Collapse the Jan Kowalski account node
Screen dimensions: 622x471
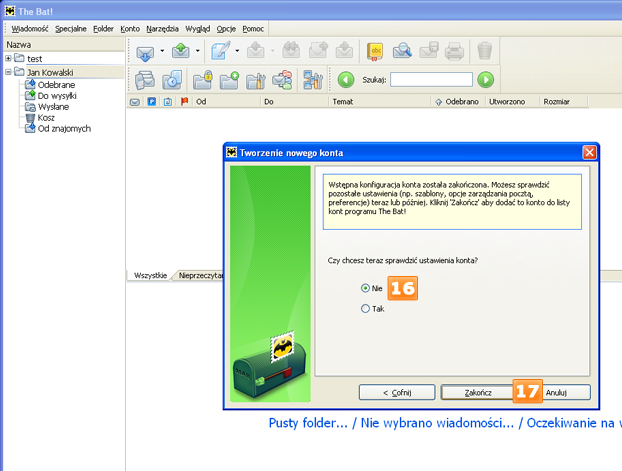pos(8,72)
